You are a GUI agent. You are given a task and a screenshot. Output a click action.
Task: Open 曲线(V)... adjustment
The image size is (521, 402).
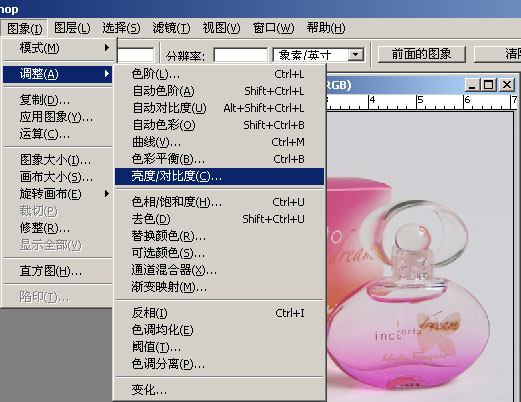click(219, 142)
